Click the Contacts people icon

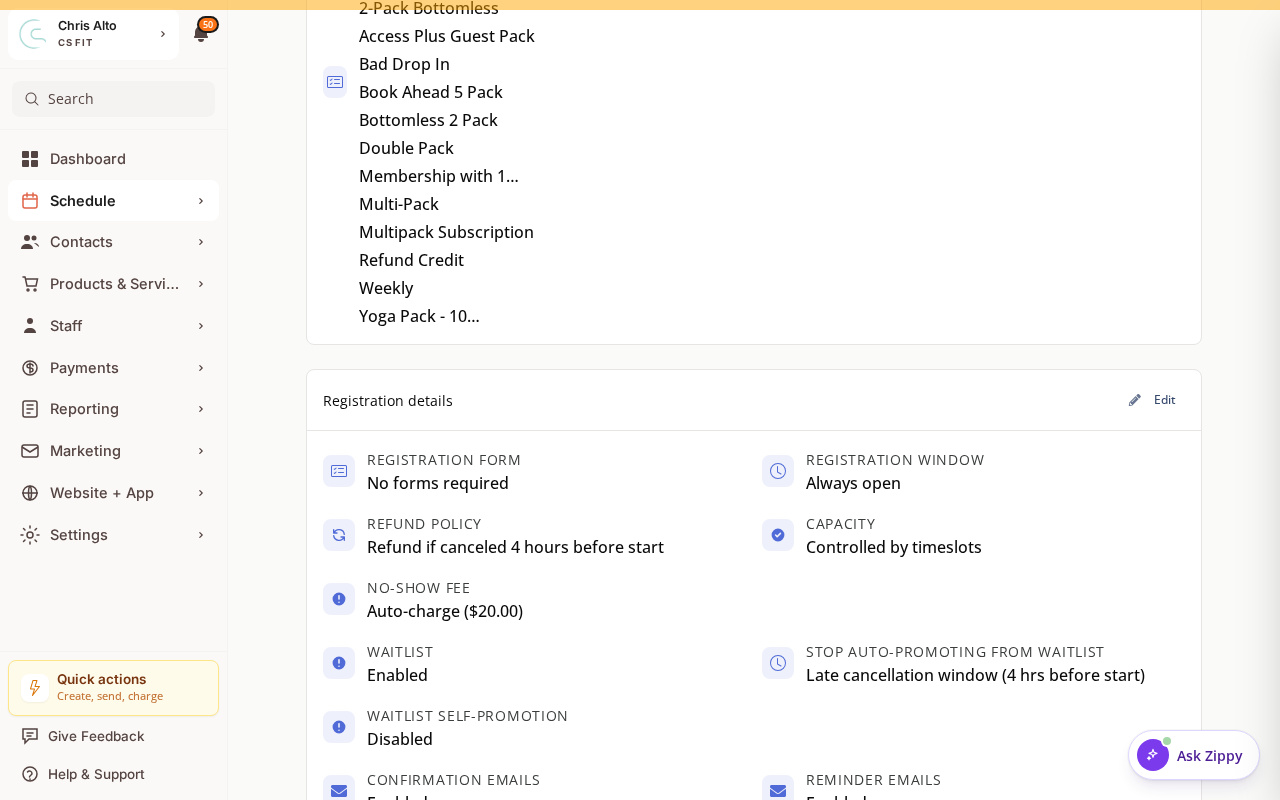pos(30,242)
